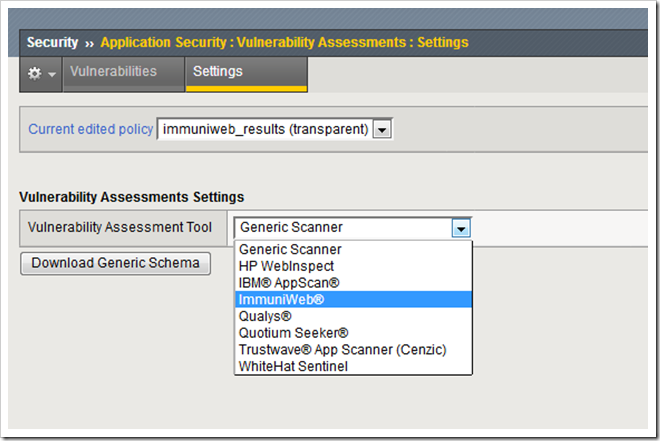The image size is (660, 441).
Task: Collapse the Vulnerability Assessment Tool dropdown arrow
Action: [461, 228]
